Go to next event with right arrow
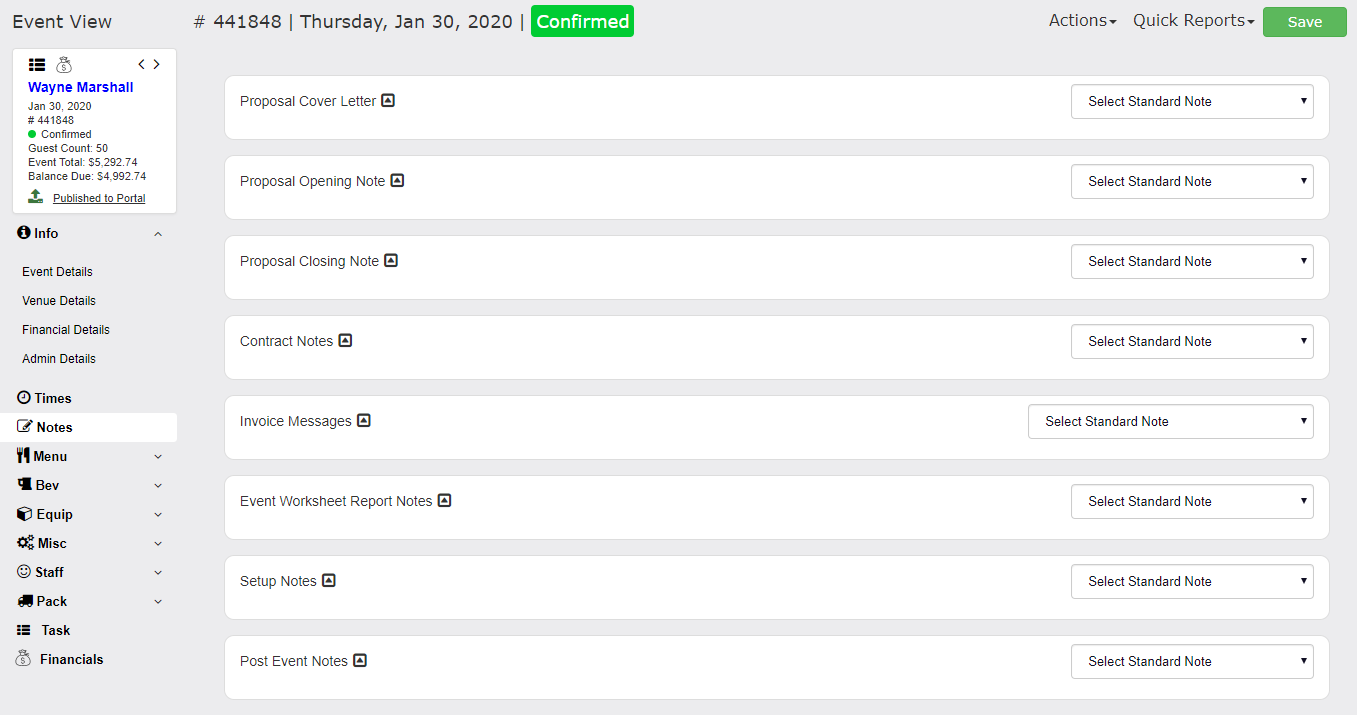Image resolution: width=1357 pixels, height=715 pixels. click(156, 64)
